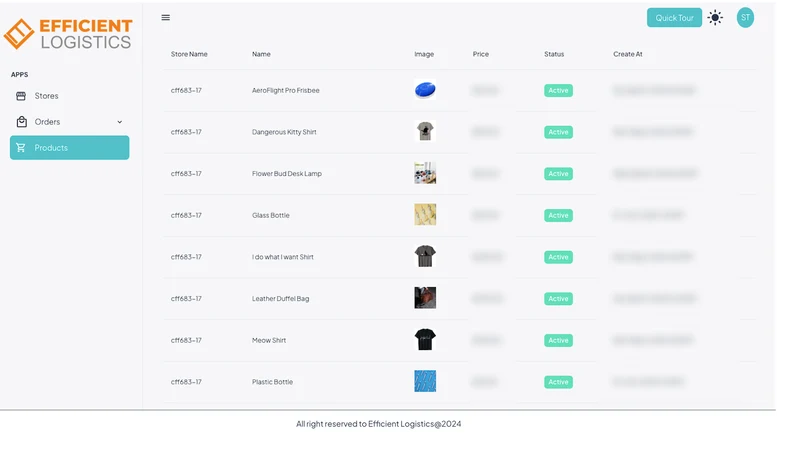
Task: Click the hamburger menu icon
Action: click(165, 17)
